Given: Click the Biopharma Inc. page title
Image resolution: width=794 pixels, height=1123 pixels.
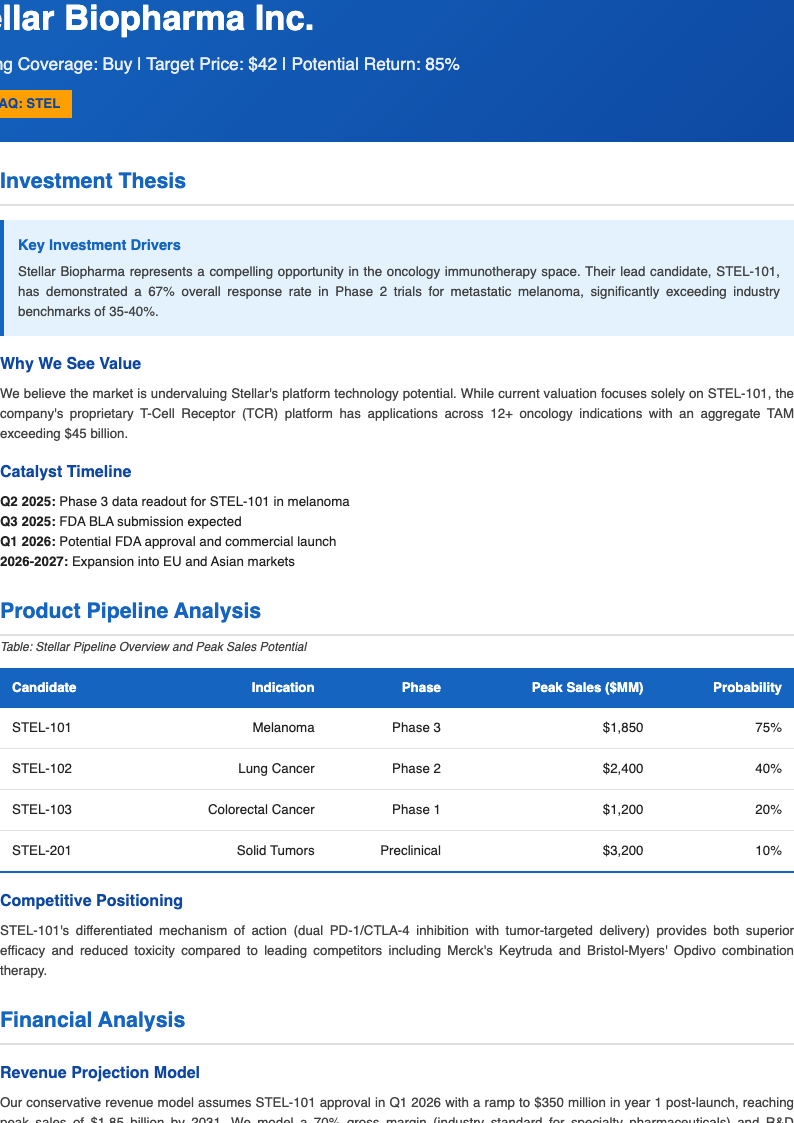Looking at the screenshot, I should (x=157, y=19).
